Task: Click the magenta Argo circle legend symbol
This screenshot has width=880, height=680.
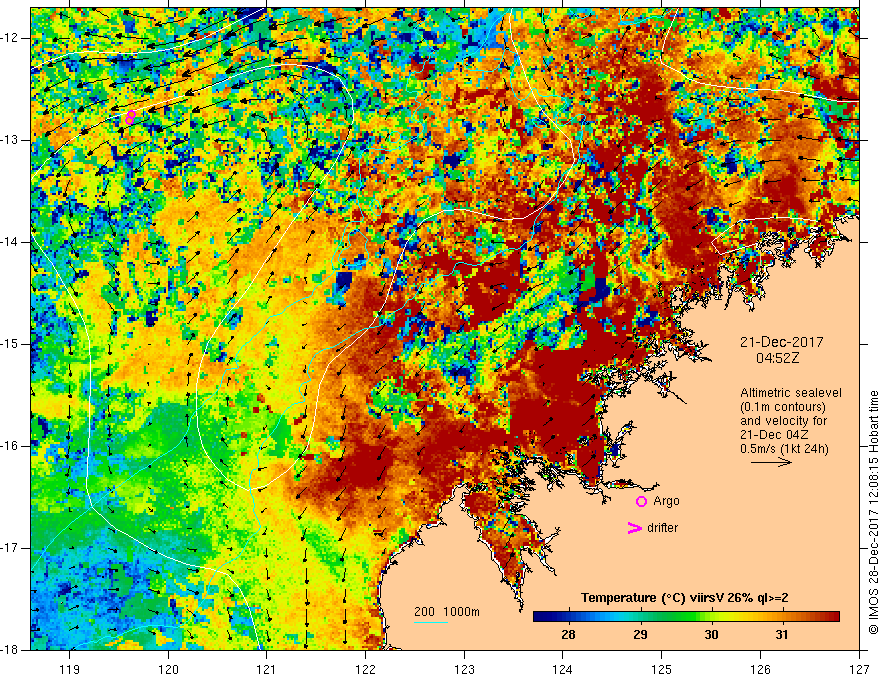Action: tap(641, 501)
